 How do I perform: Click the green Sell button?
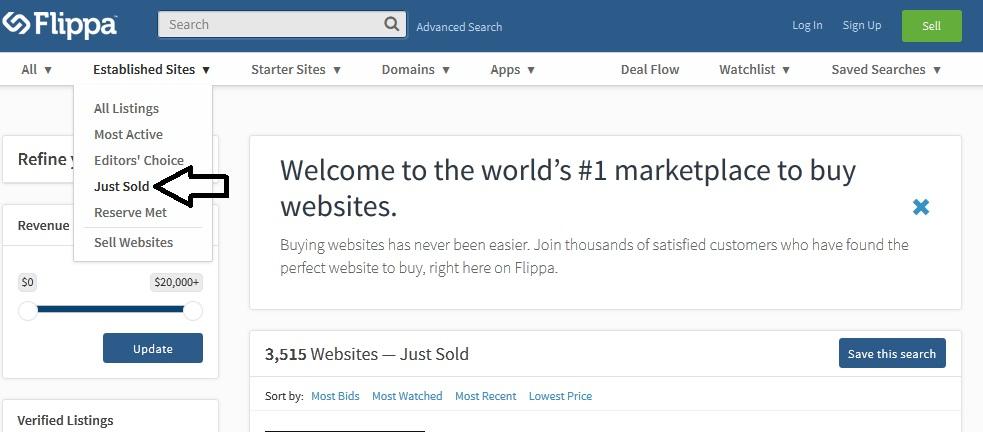coord(931,26)
